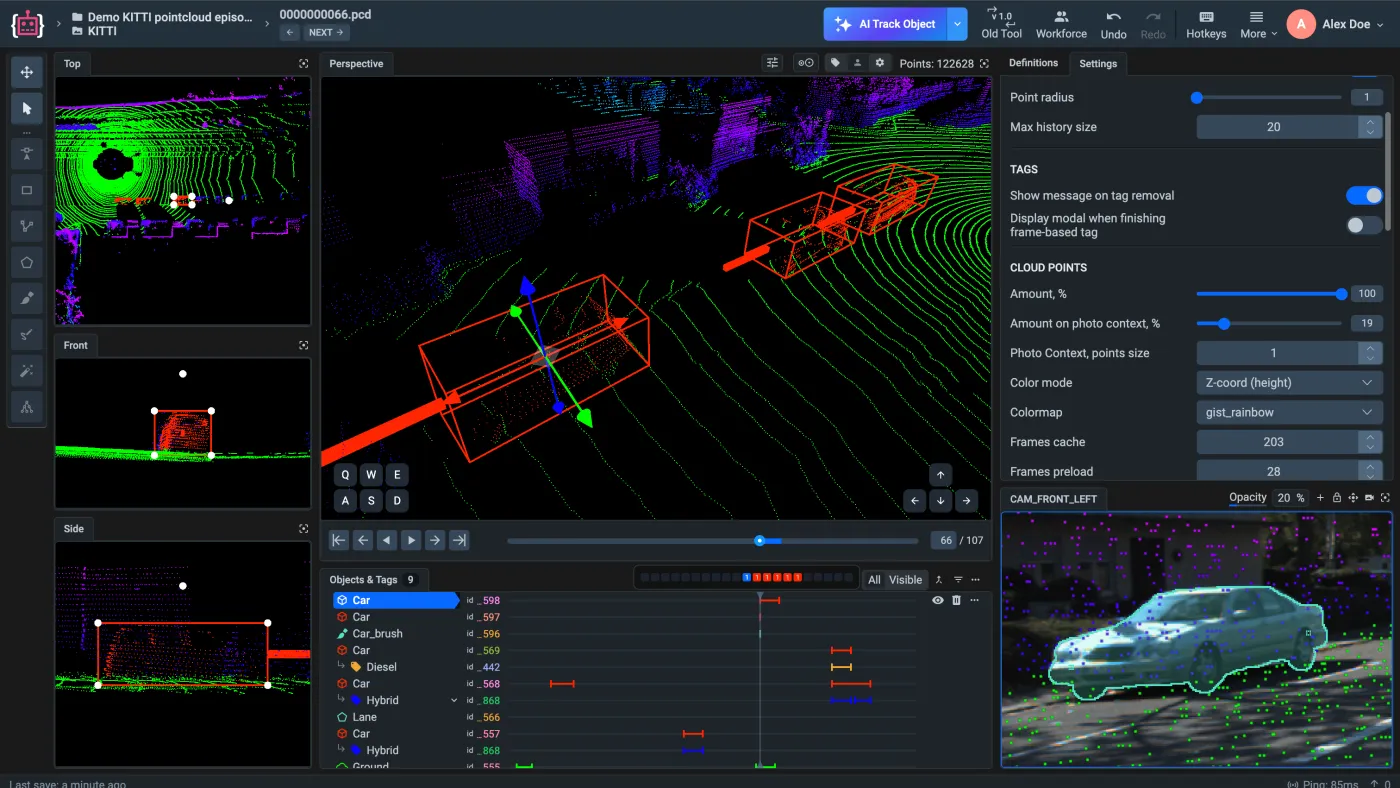Open AI Track Object dropdown arrow
Screen dimensions: 1400x788
click(958, 24)
